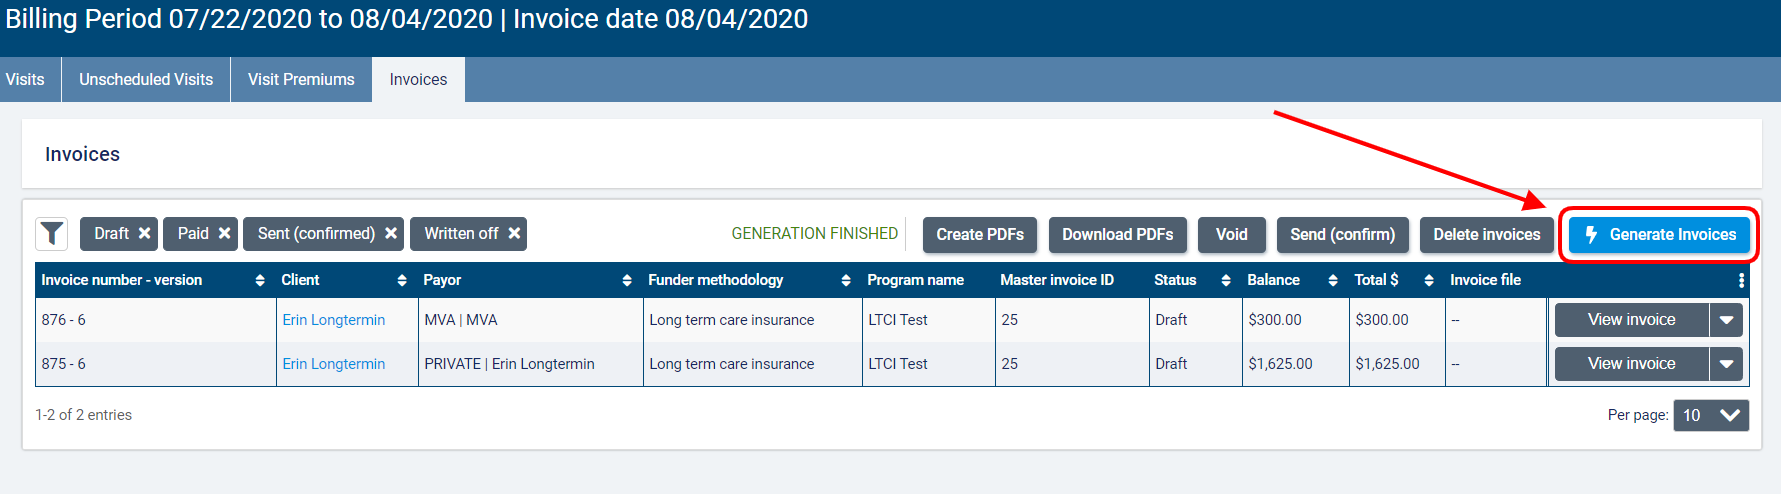1781x494 pixels.
Task: Sort by Invoice number - version column
Action: click(260, 281)
